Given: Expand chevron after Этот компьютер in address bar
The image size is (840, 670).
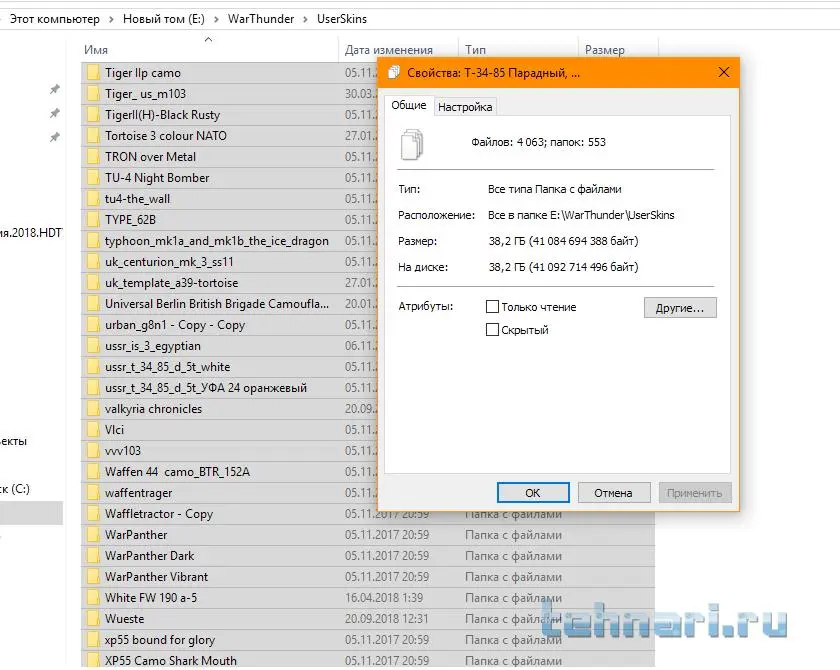Looking at the screenshot, I should tap(111, 19).
